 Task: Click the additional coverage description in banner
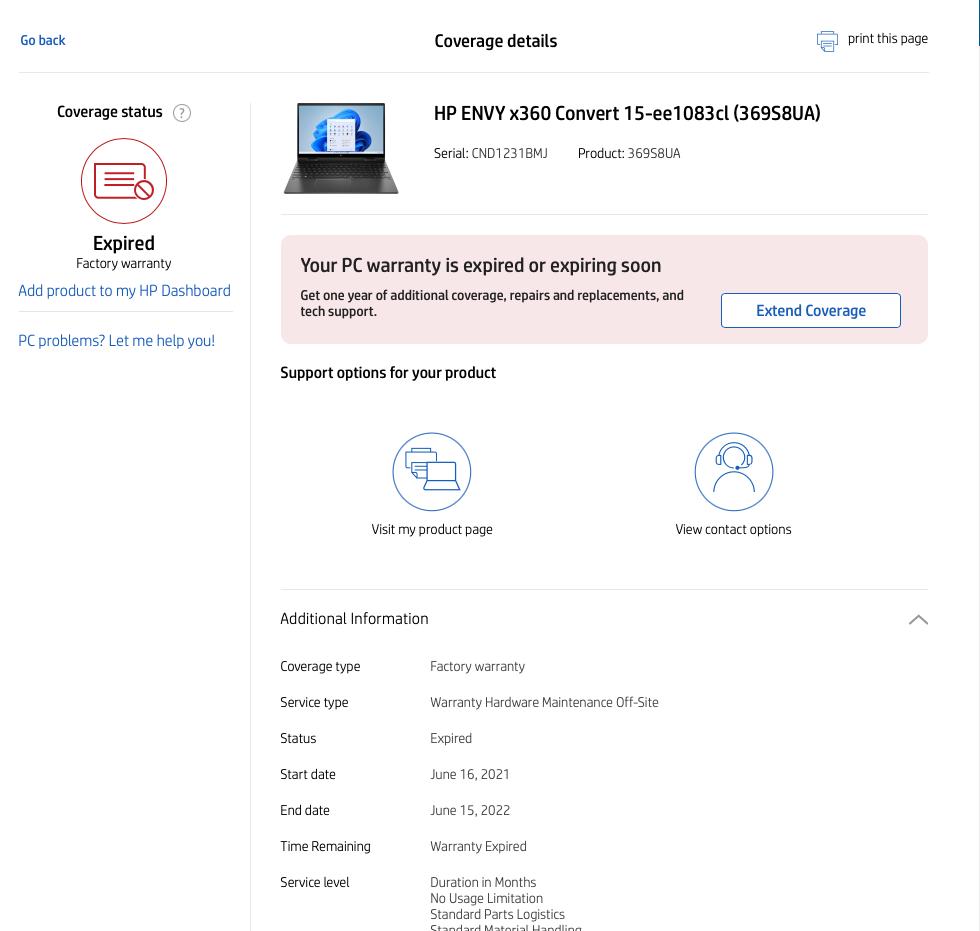point(492,303)
